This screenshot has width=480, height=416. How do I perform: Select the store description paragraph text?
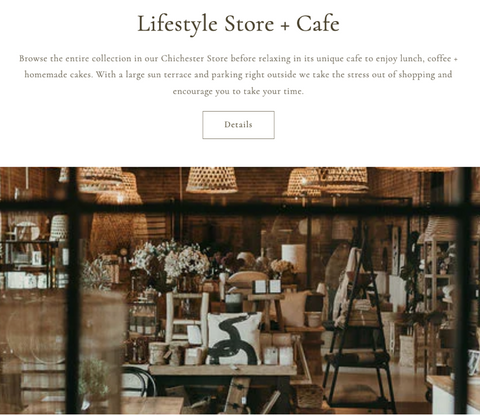click(238, 75)
